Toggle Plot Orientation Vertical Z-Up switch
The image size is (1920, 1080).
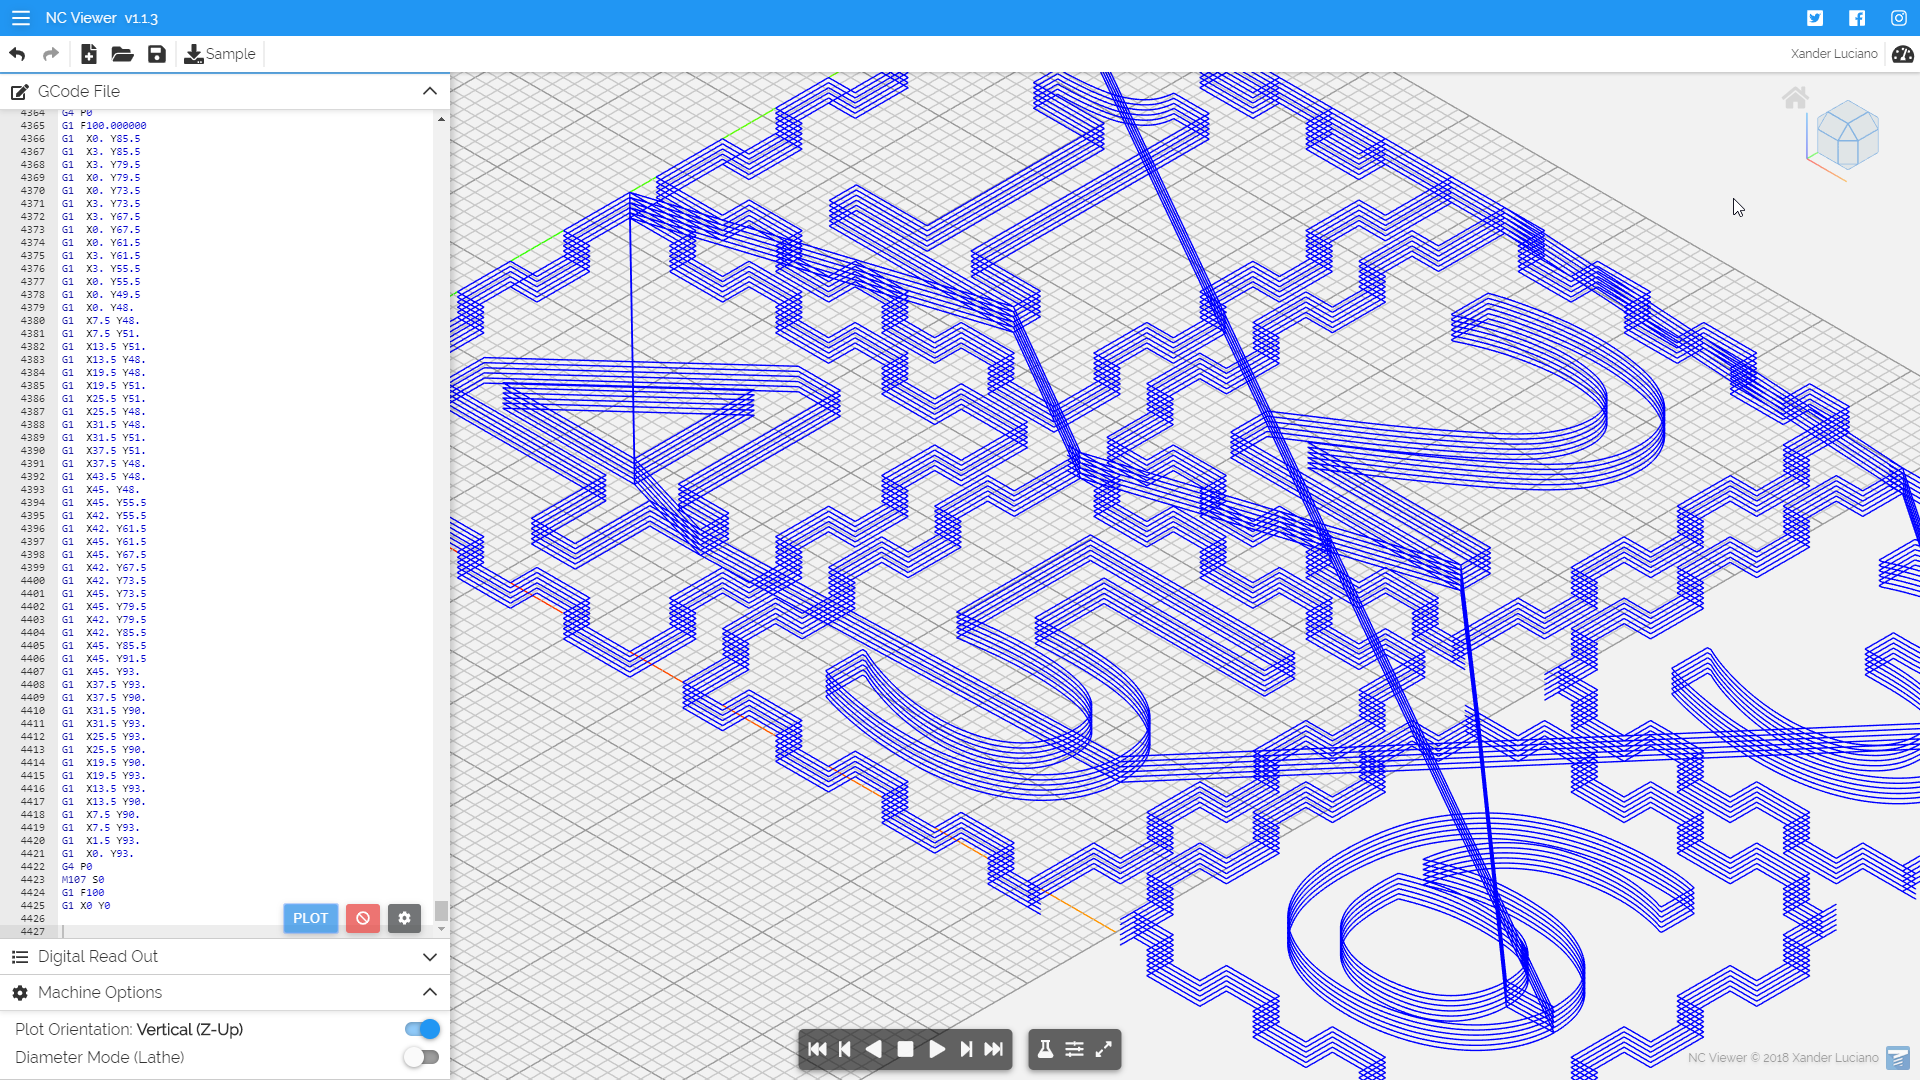click(x=422, y=1029)
